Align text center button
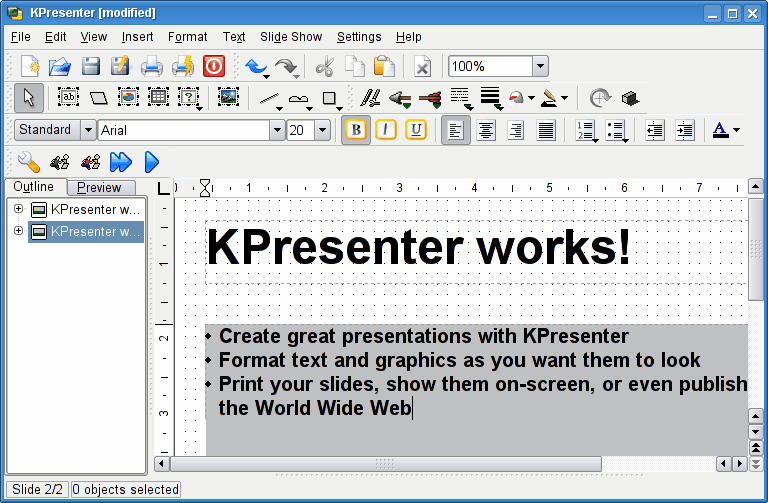This screenshot has height=503, width=768. coord(486,130)
